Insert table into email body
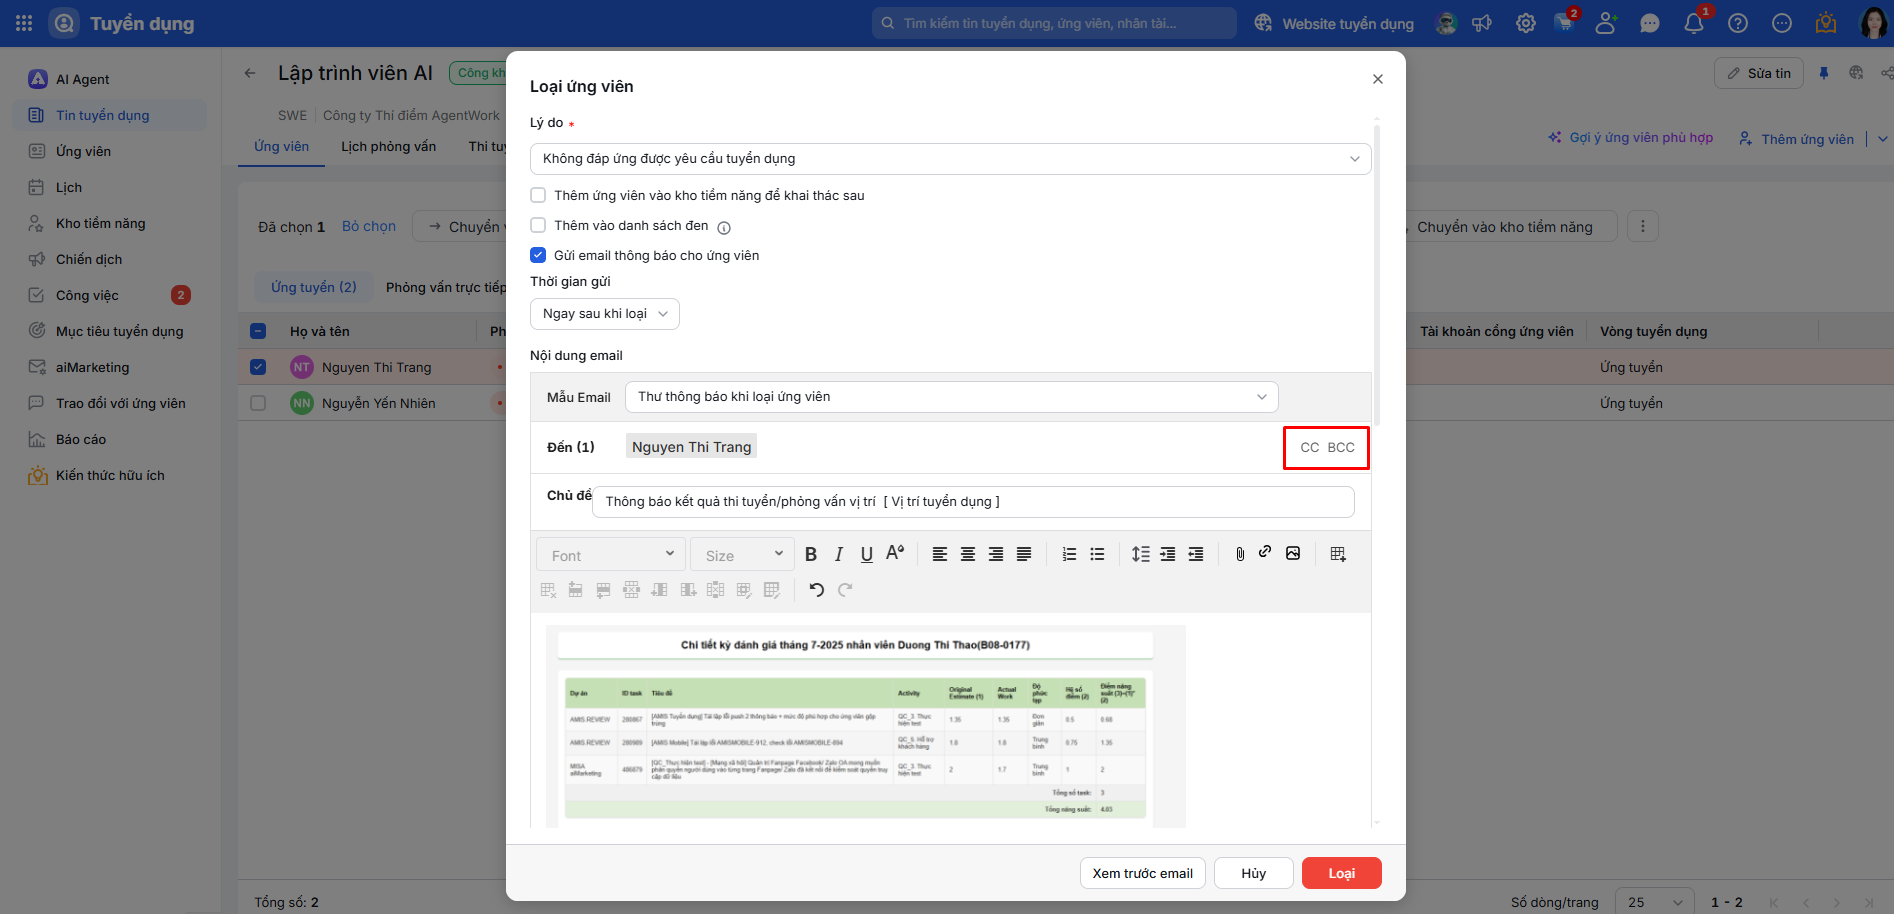 (x=1338, y=554)
